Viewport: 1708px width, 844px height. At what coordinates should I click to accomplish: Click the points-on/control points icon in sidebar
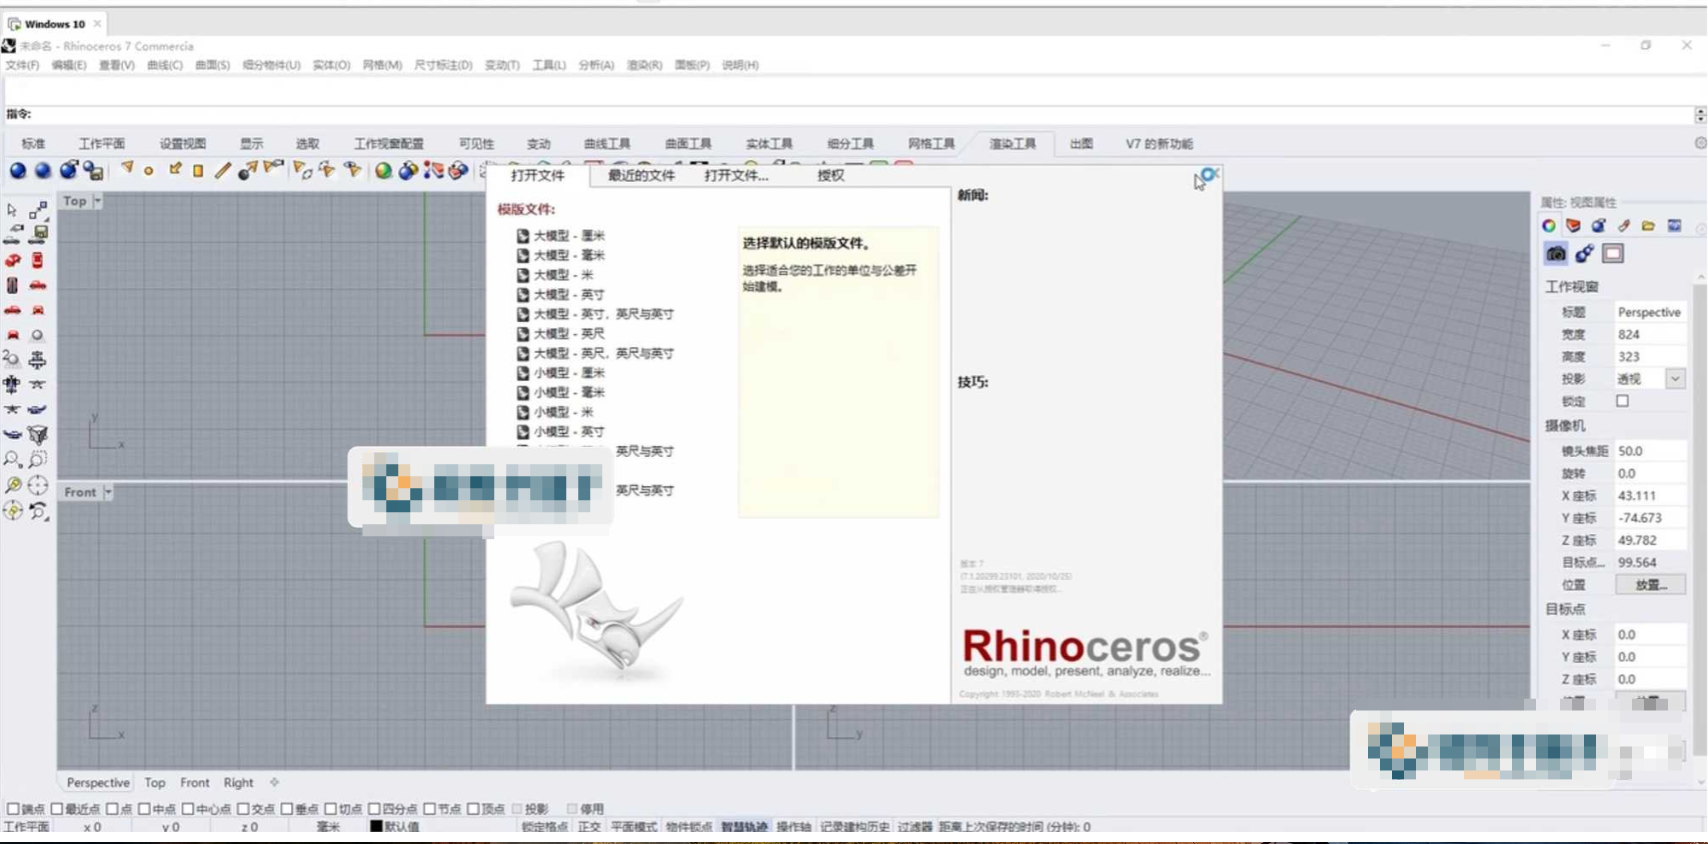(x=38, y=210)
